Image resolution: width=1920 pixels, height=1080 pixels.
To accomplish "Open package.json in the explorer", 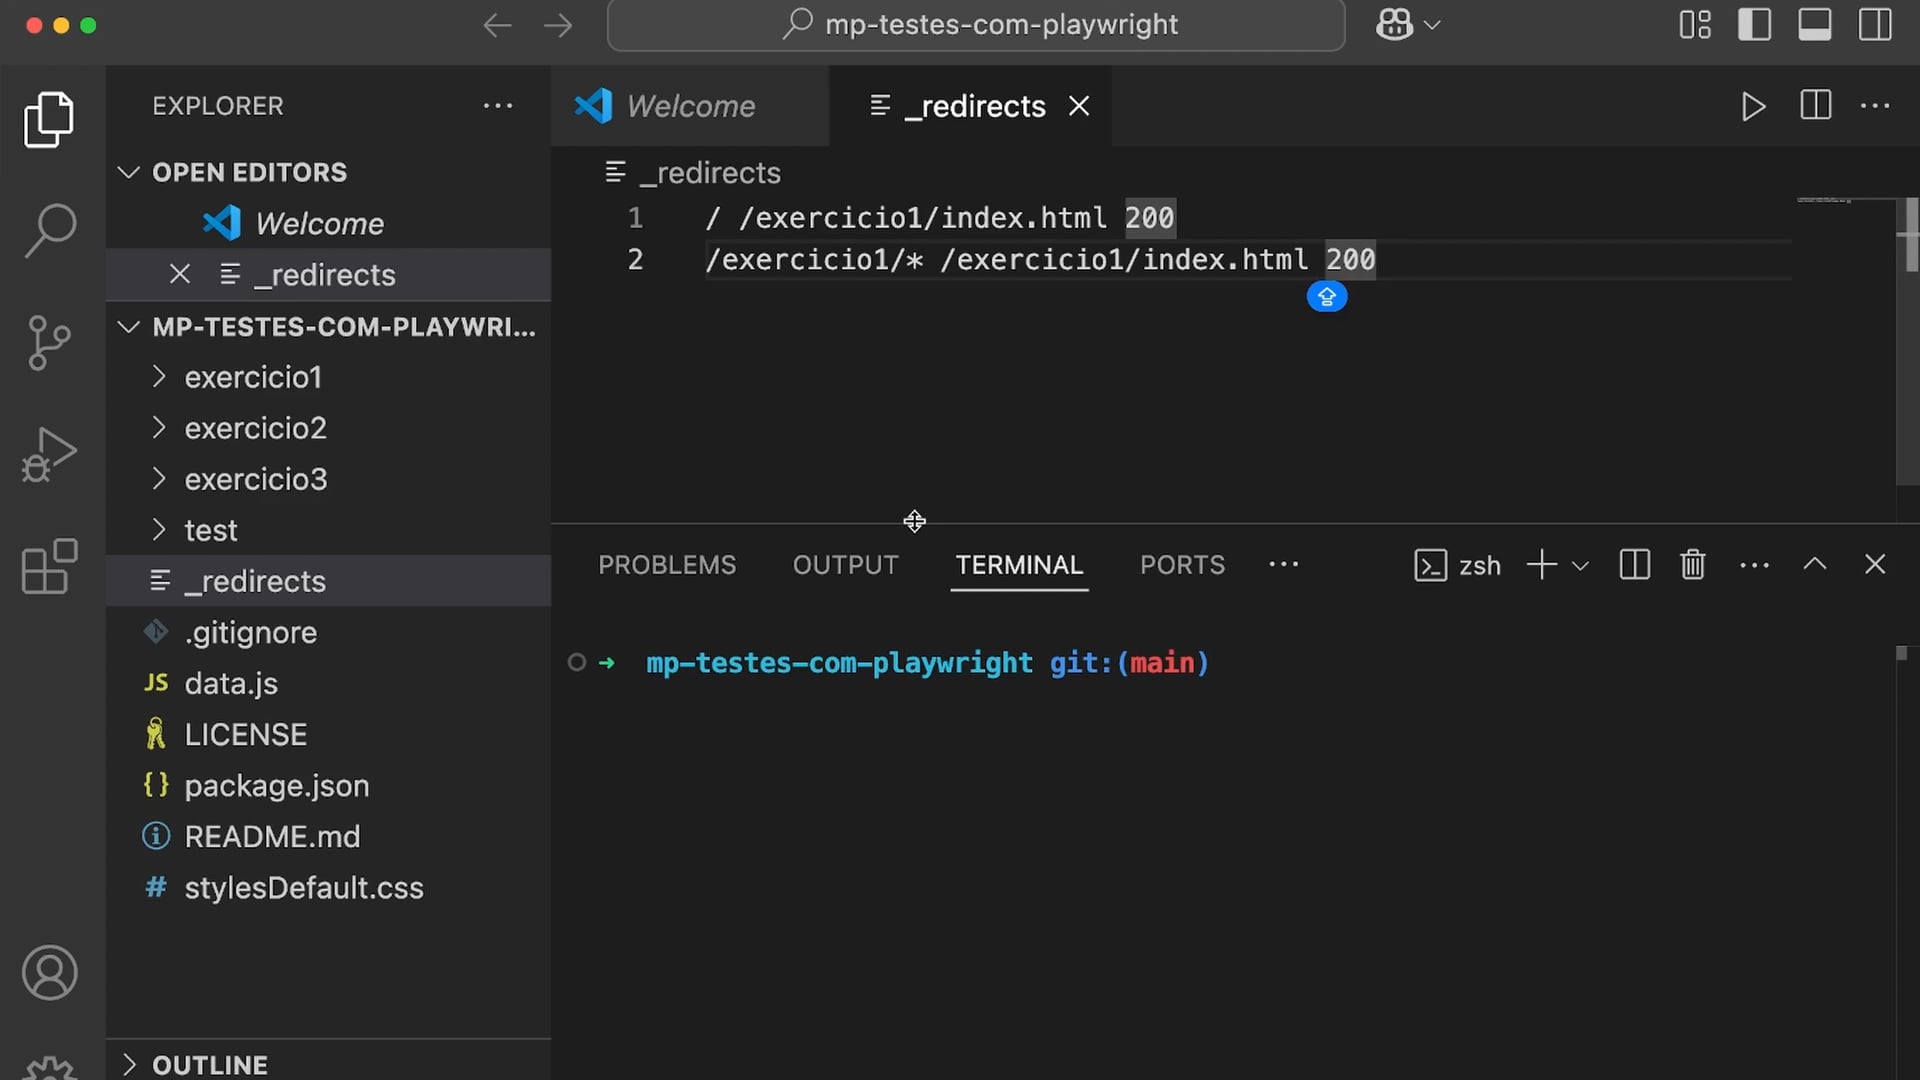I will coord(277,786).
